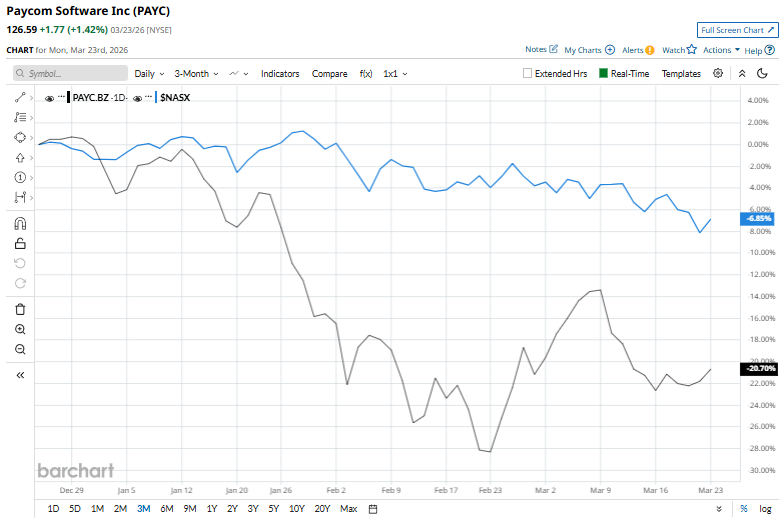Select the 5Y time range tab
Screen dimensions: 780x521
coord(274,509)
